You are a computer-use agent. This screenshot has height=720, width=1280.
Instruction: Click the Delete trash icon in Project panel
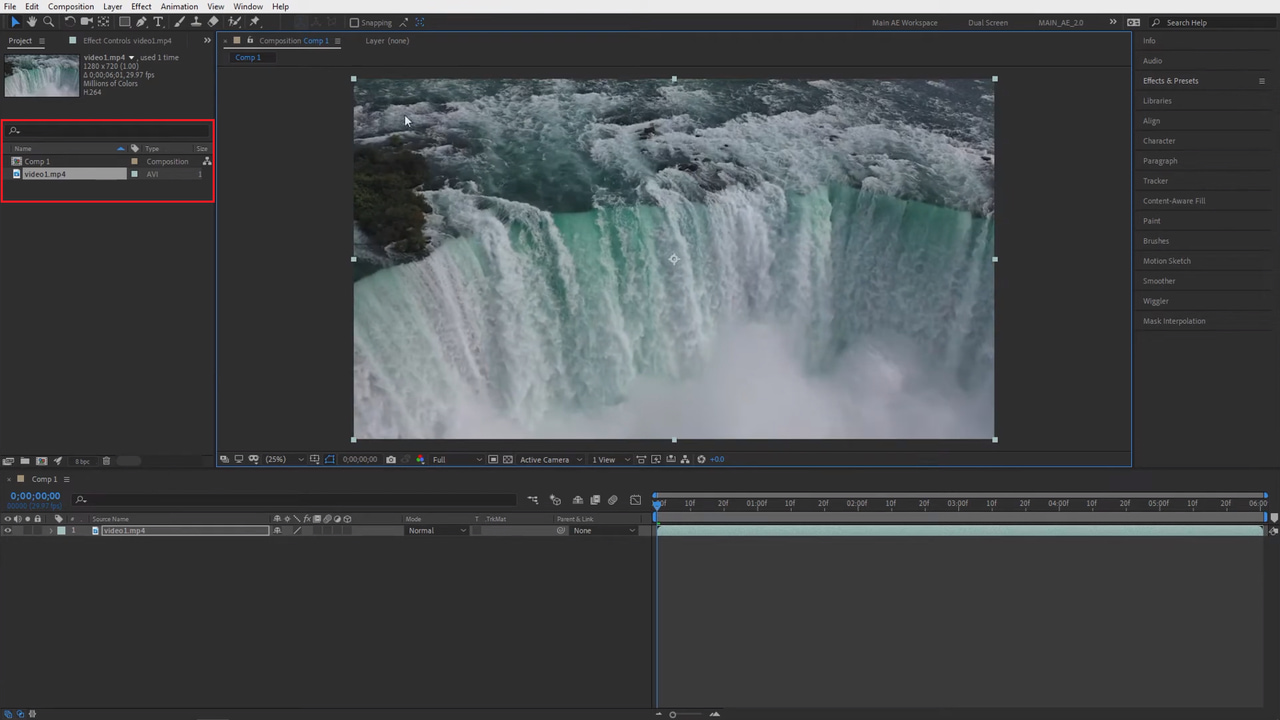[106, 461]
